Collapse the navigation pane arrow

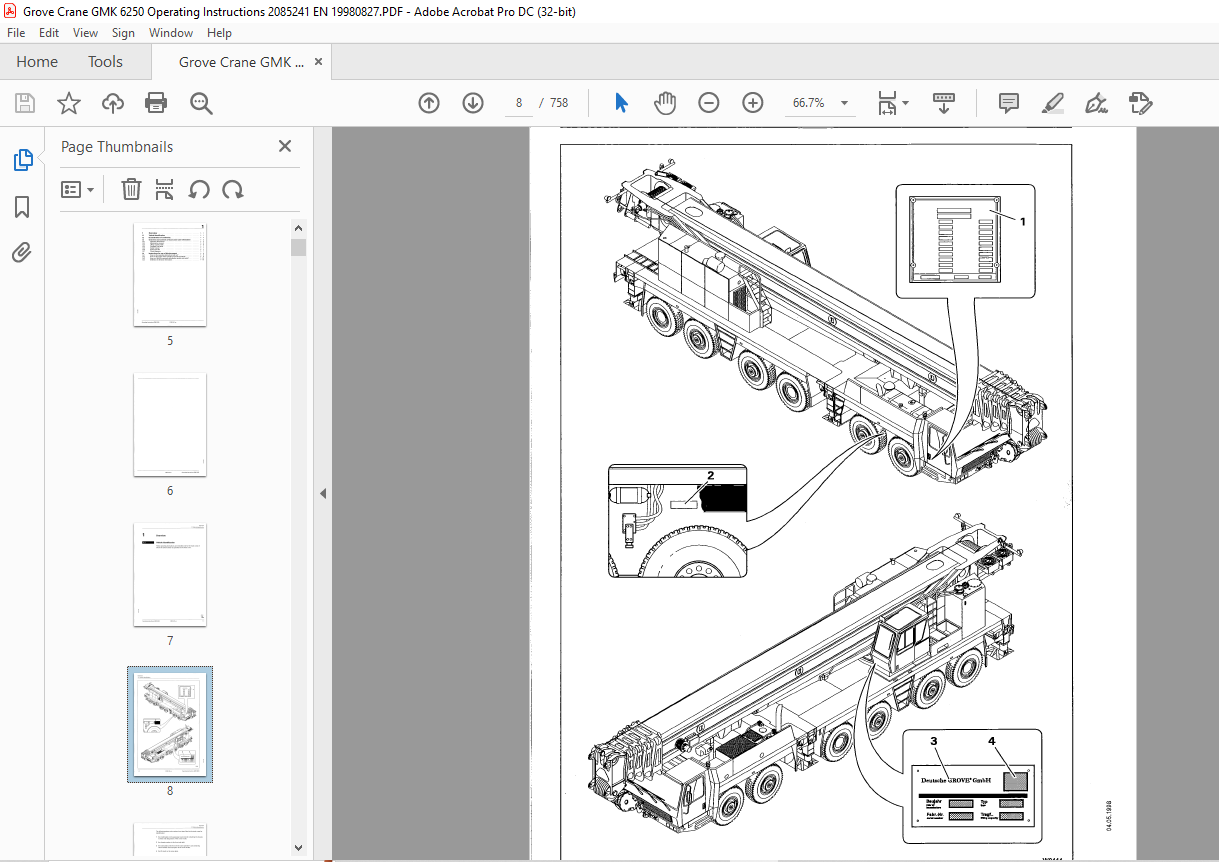click(323, 494)
